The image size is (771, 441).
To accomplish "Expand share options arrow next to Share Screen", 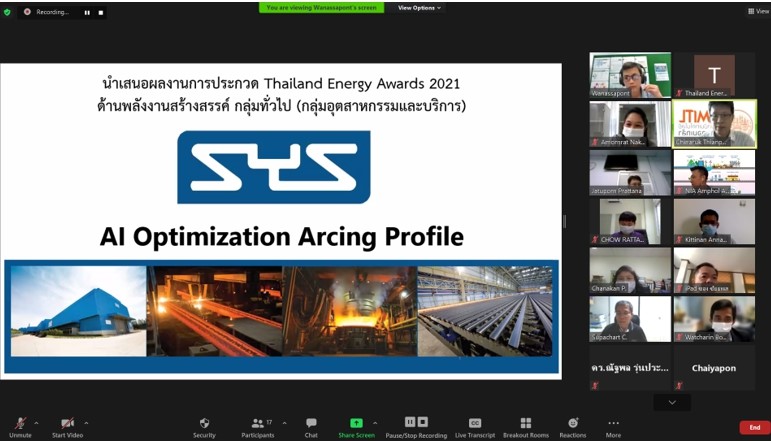I will click(375, 423).
